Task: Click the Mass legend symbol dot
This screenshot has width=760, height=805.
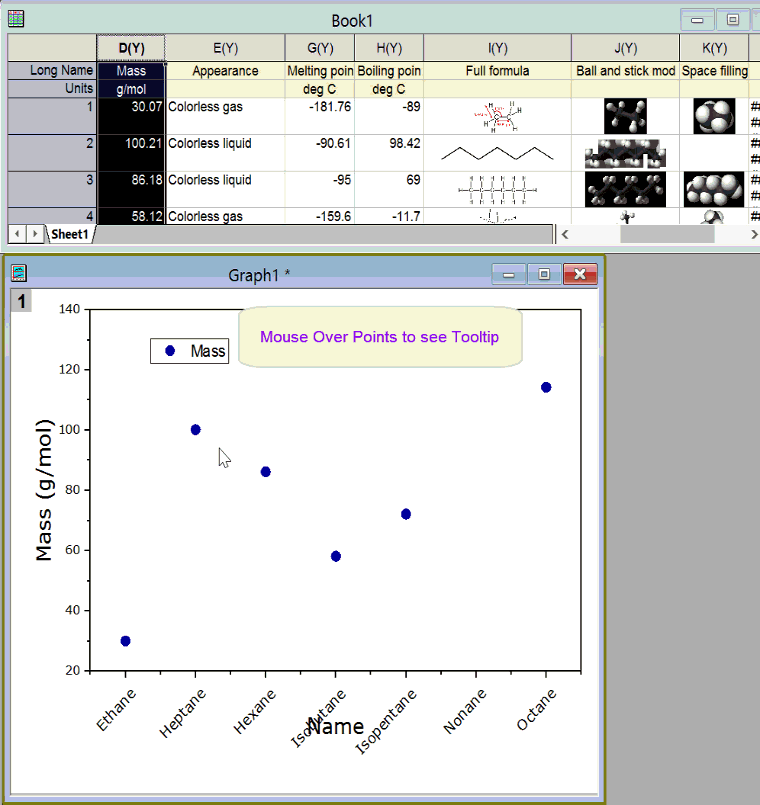Action: point(170,351)
